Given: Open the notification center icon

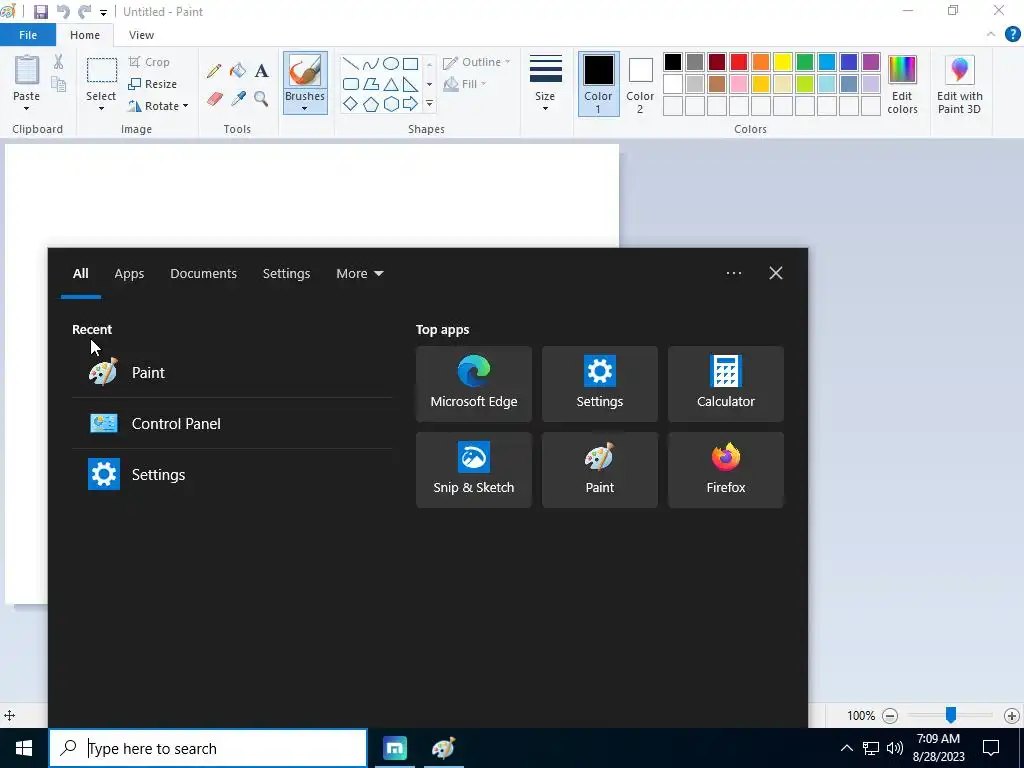Looking at the screenshot, I should (991, 748).
